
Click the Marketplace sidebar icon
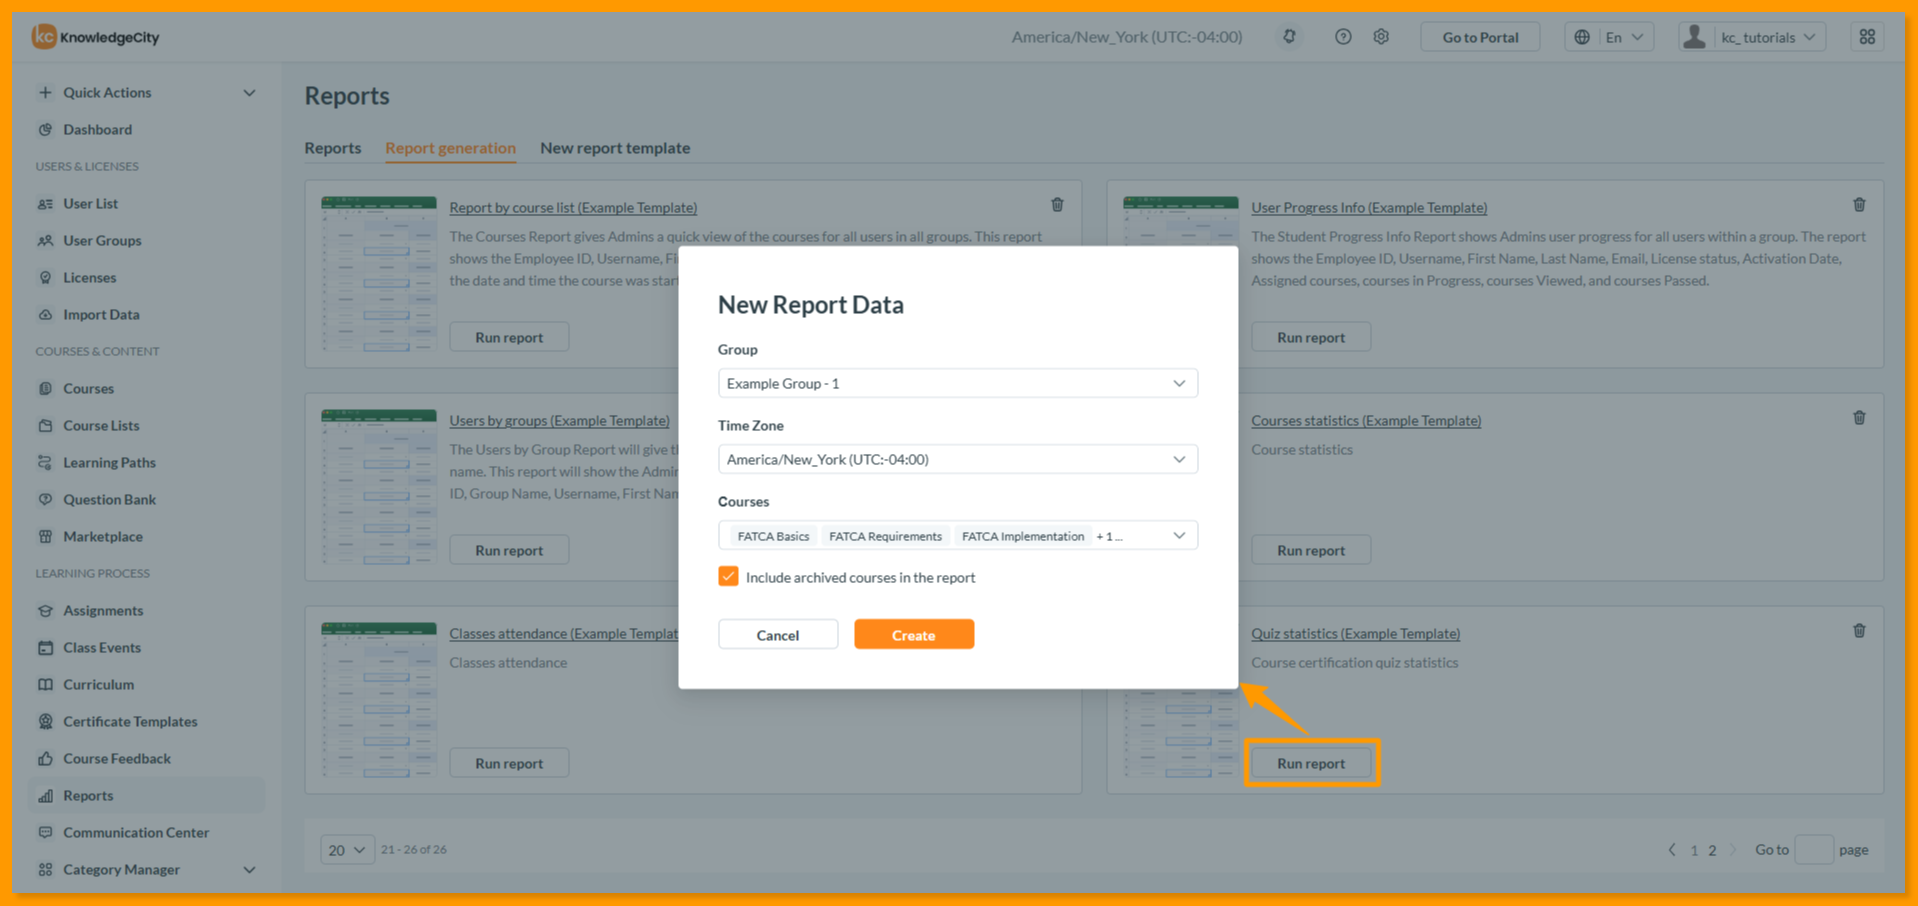(x=45, y=536)
